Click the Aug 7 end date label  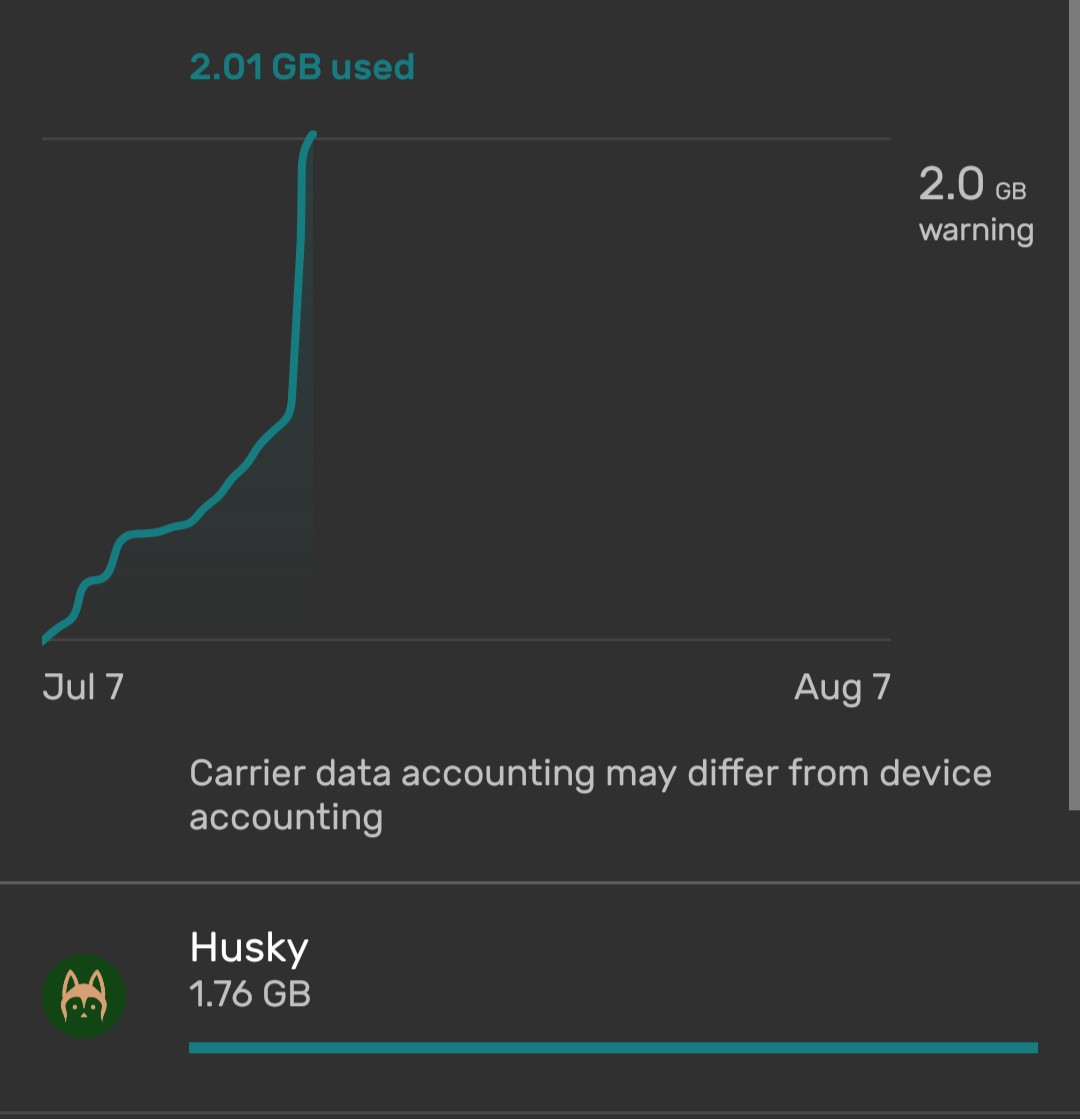[842, 687]
